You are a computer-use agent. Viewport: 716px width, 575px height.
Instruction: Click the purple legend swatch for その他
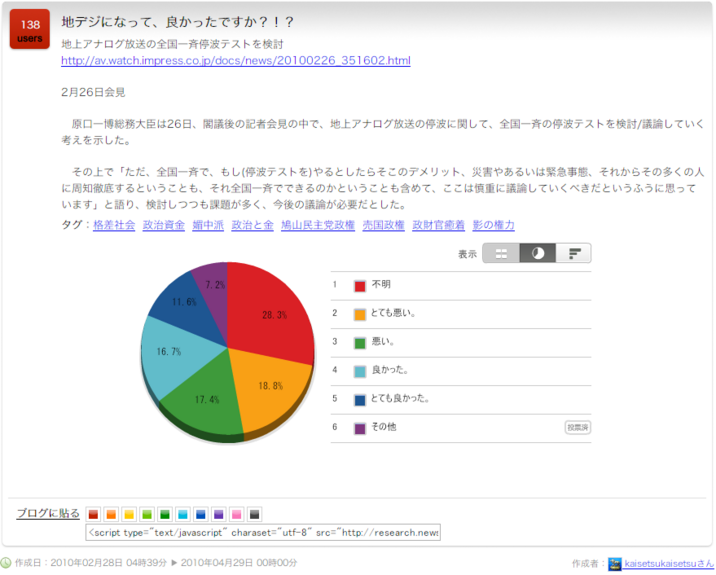360,429
